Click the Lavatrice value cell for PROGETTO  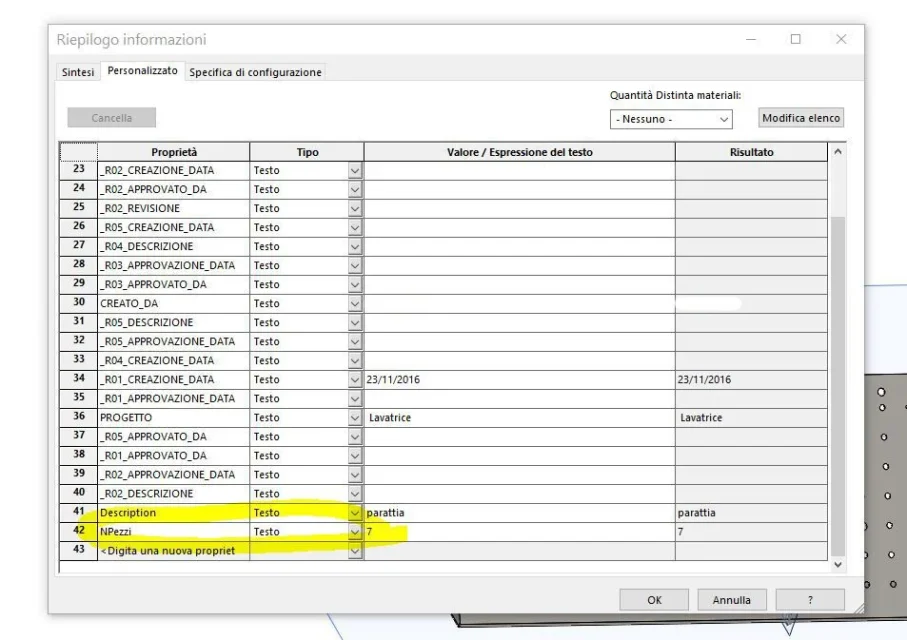pos(518,418)
